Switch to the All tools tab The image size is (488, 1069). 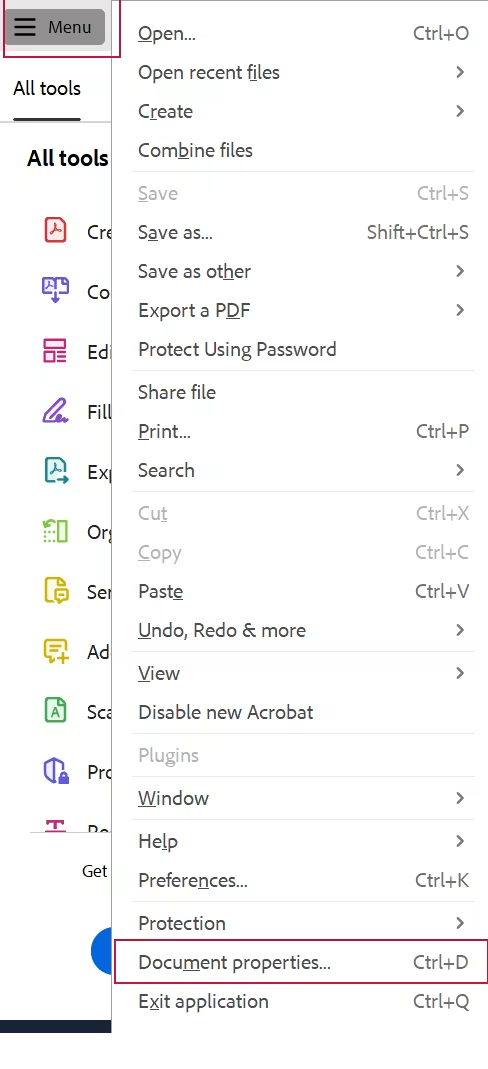47,89
